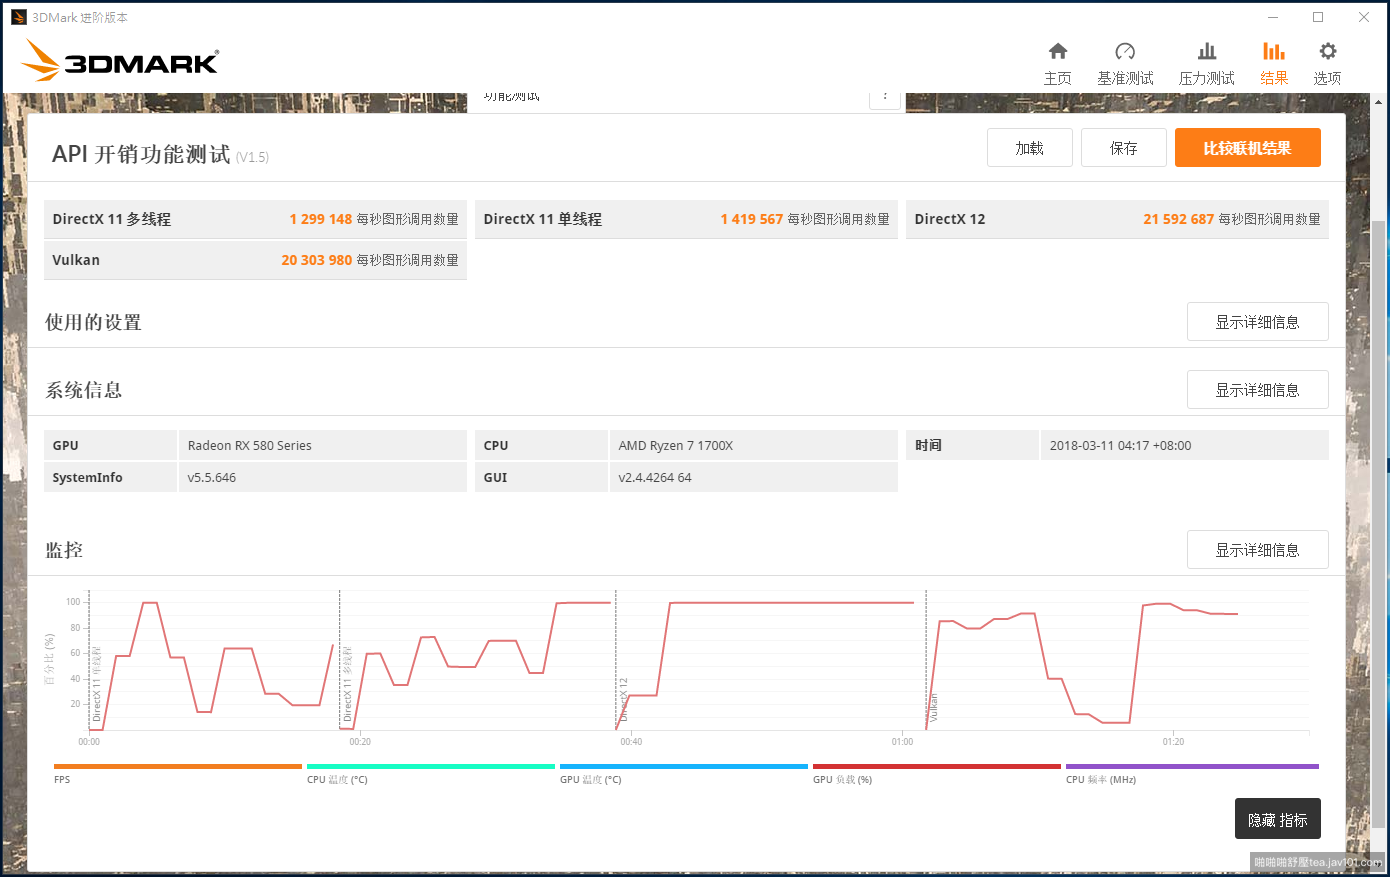
Task: Click the GUI version v2.4.4264 64
Action: 655,477
